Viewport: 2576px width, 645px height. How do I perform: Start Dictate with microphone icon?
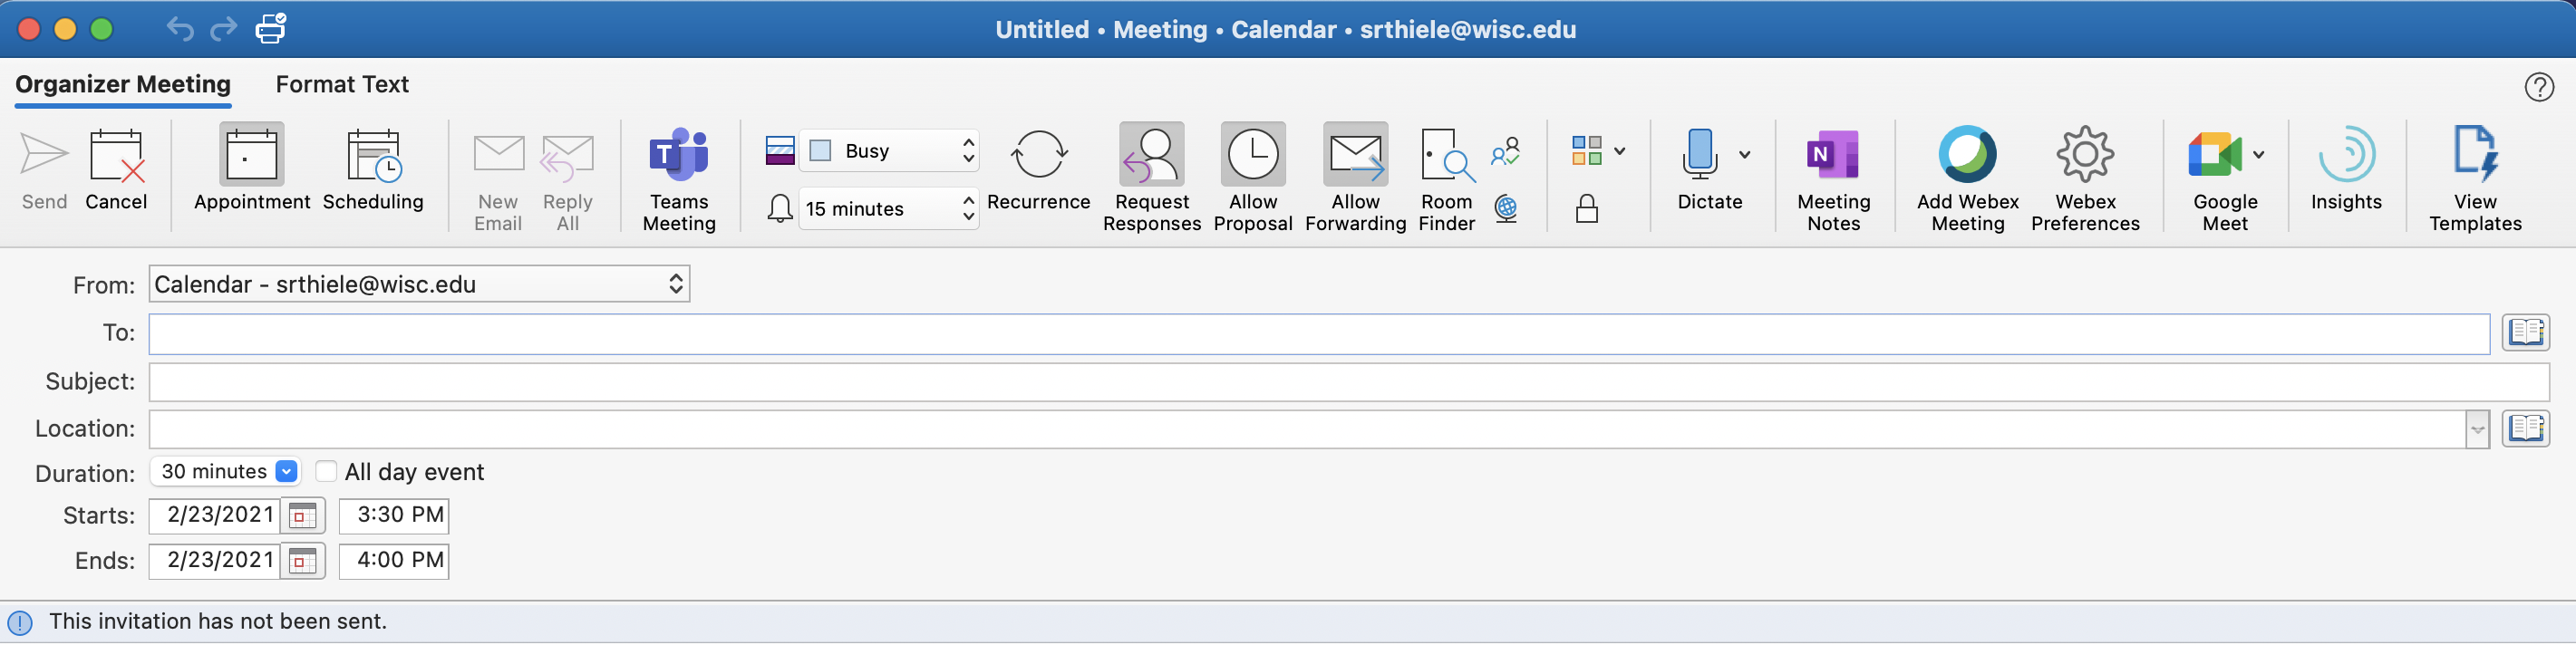point(1700,155)
